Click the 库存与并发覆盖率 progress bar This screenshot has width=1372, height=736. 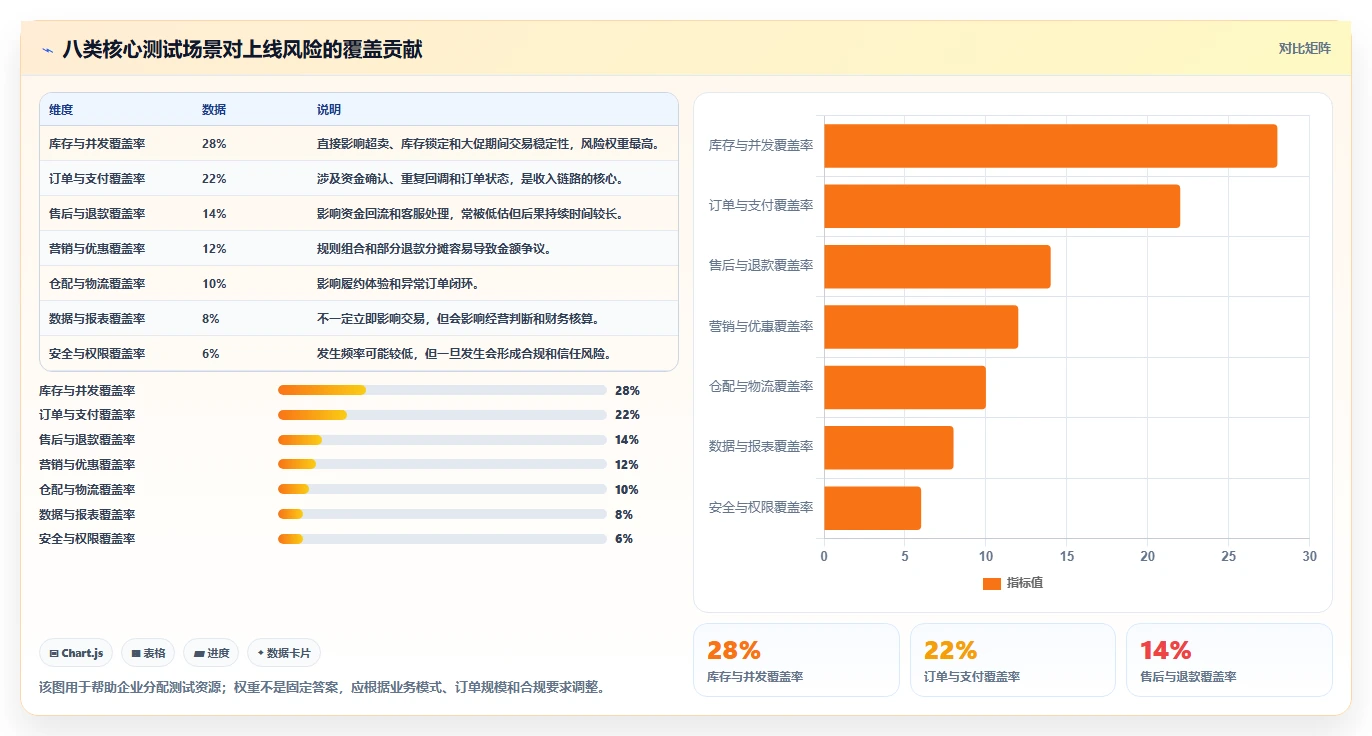(x=442, y=390)
